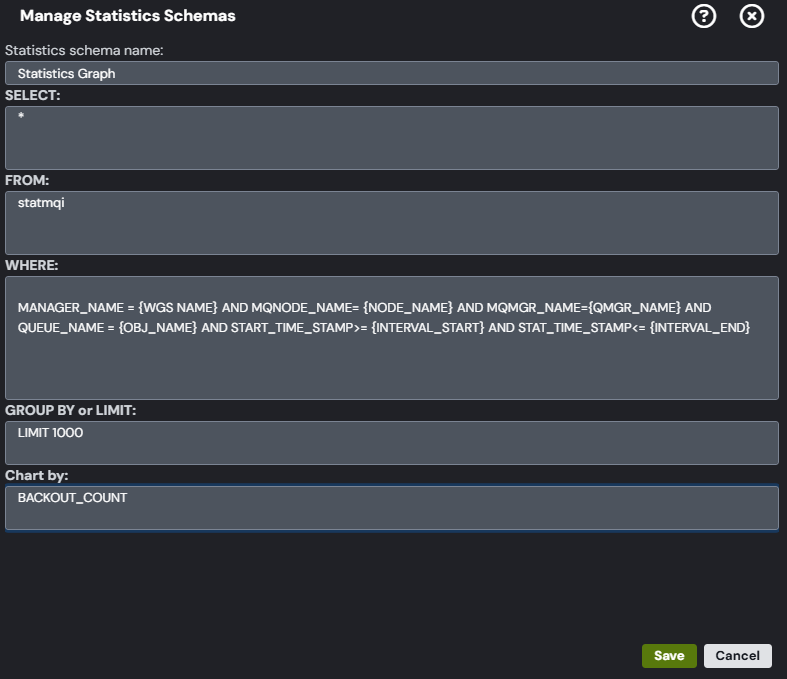
Task: Open the help question mark icon
Action: 704,16
